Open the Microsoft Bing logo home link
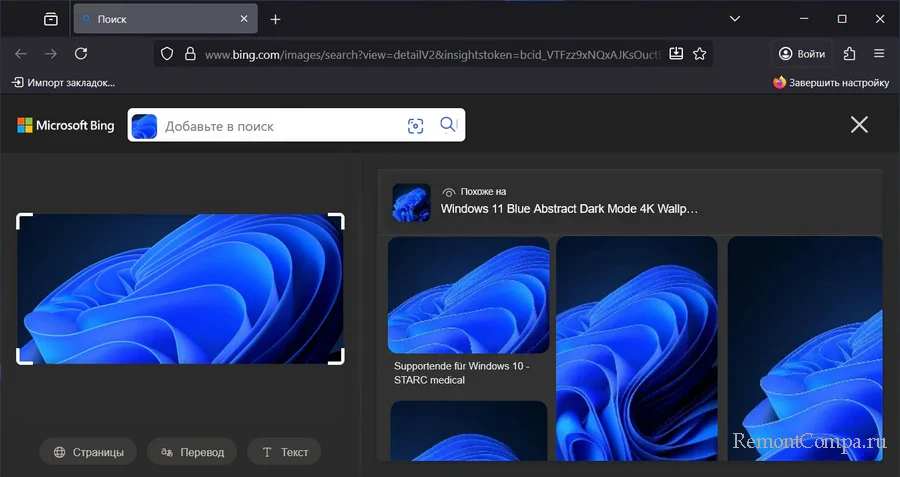Viewport: 900px width, 477px height. 66,126
